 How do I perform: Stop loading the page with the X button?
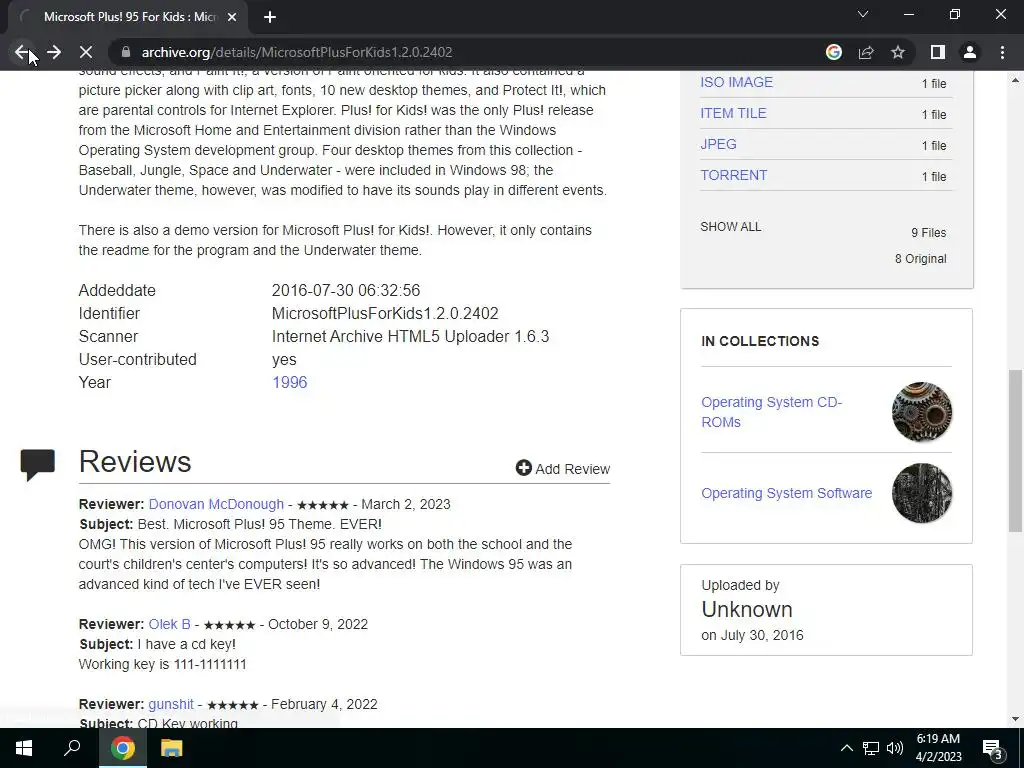86,52
